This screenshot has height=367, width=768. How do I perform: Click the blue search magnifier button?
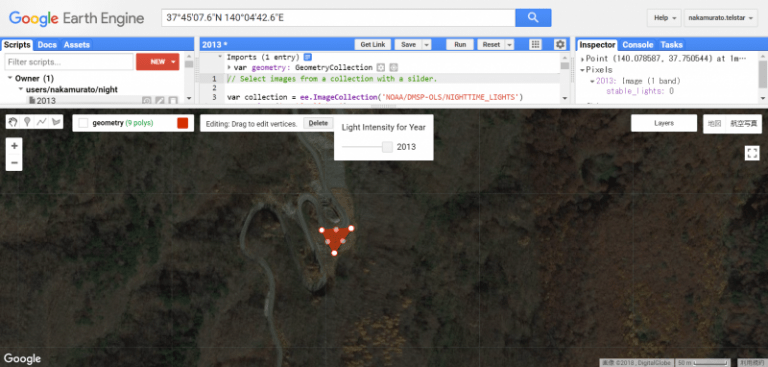[533, 18]
